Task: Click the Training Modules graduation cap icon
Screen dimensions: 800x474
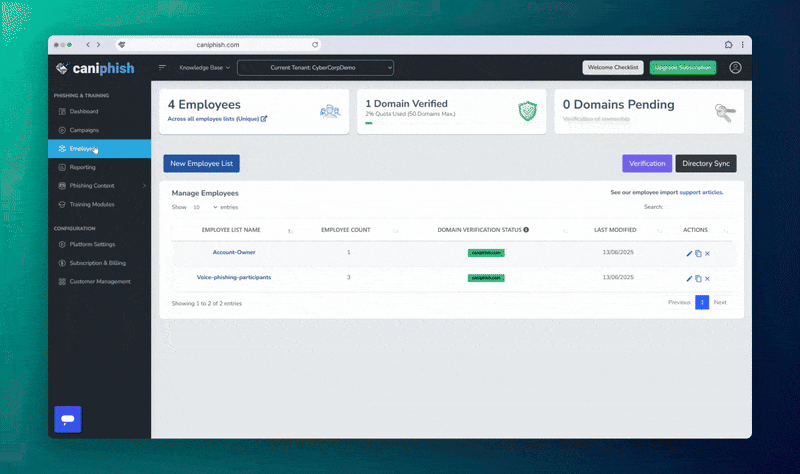Action: [x=62, y=205]
